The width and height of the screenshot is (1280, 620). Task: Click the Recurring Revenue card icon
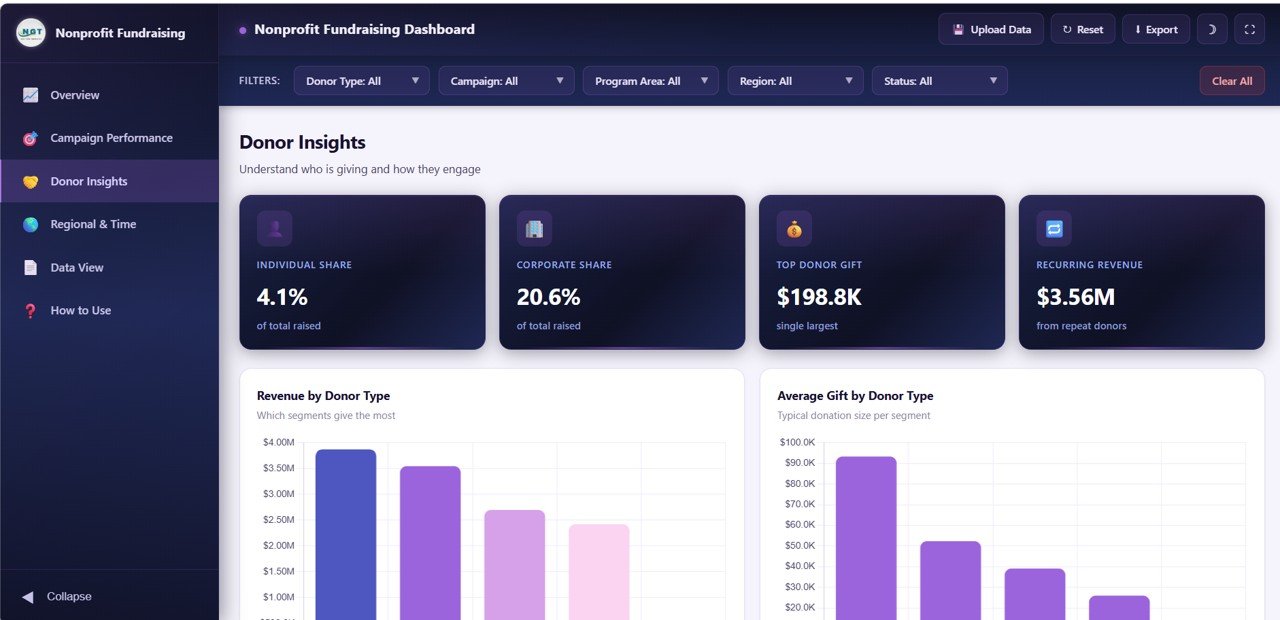(x=1054, y=227)
